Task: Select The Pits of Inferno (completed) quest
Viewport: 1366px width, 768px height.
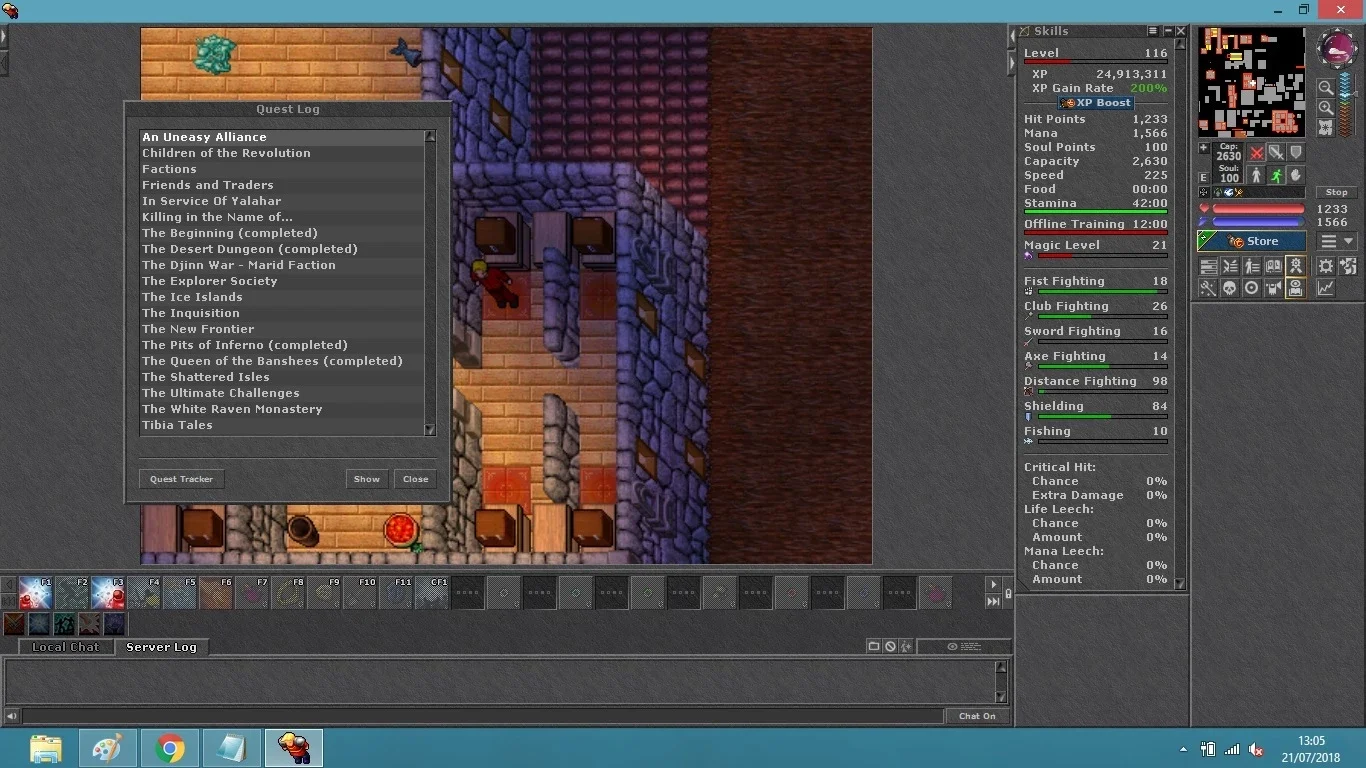Action: point(282,345)
